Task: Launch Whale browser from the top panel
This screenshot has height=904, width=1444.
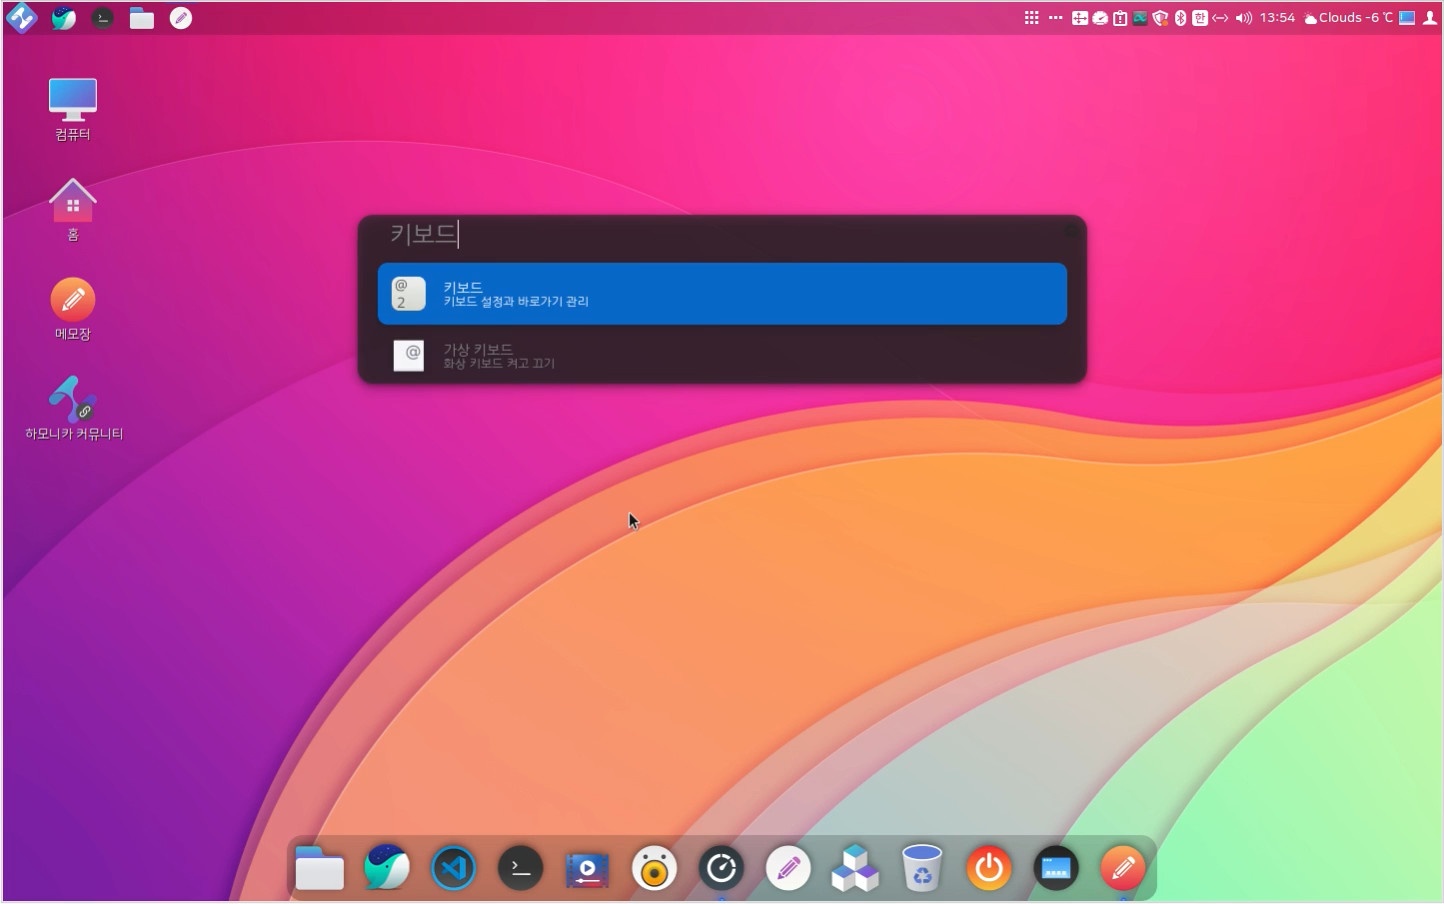Action: [64, 18]
